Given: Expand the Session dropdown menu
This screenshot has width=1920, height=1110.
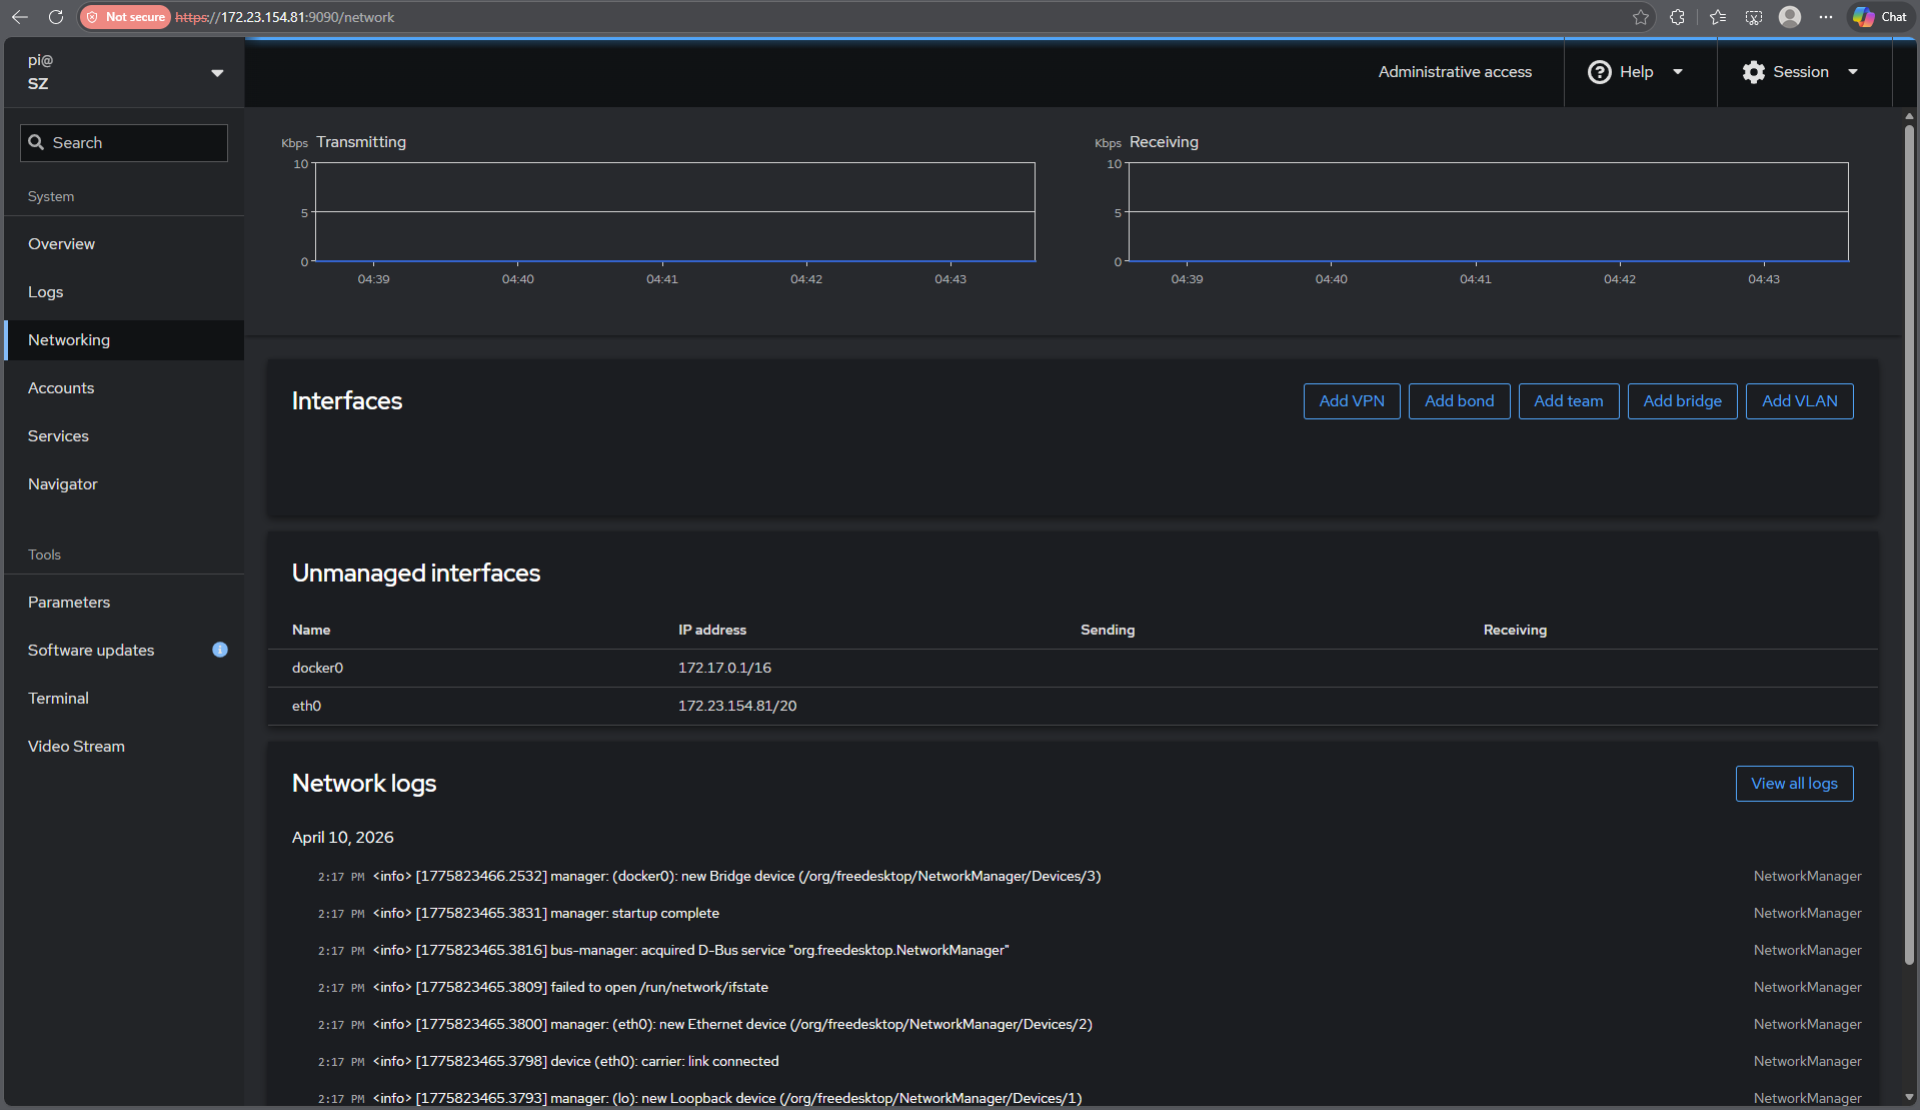Looking at the screenshot, I should pyautogui.click(x=1855, y=71).
